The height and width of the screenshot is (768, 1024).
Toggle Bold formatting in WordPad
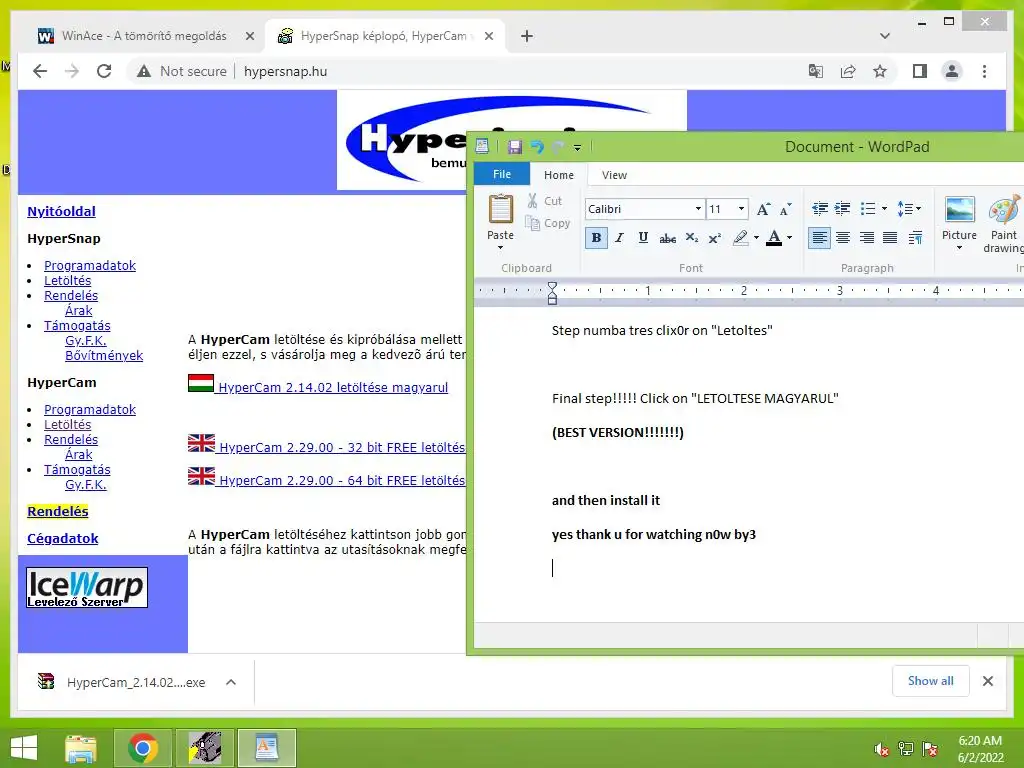point(596,238)
